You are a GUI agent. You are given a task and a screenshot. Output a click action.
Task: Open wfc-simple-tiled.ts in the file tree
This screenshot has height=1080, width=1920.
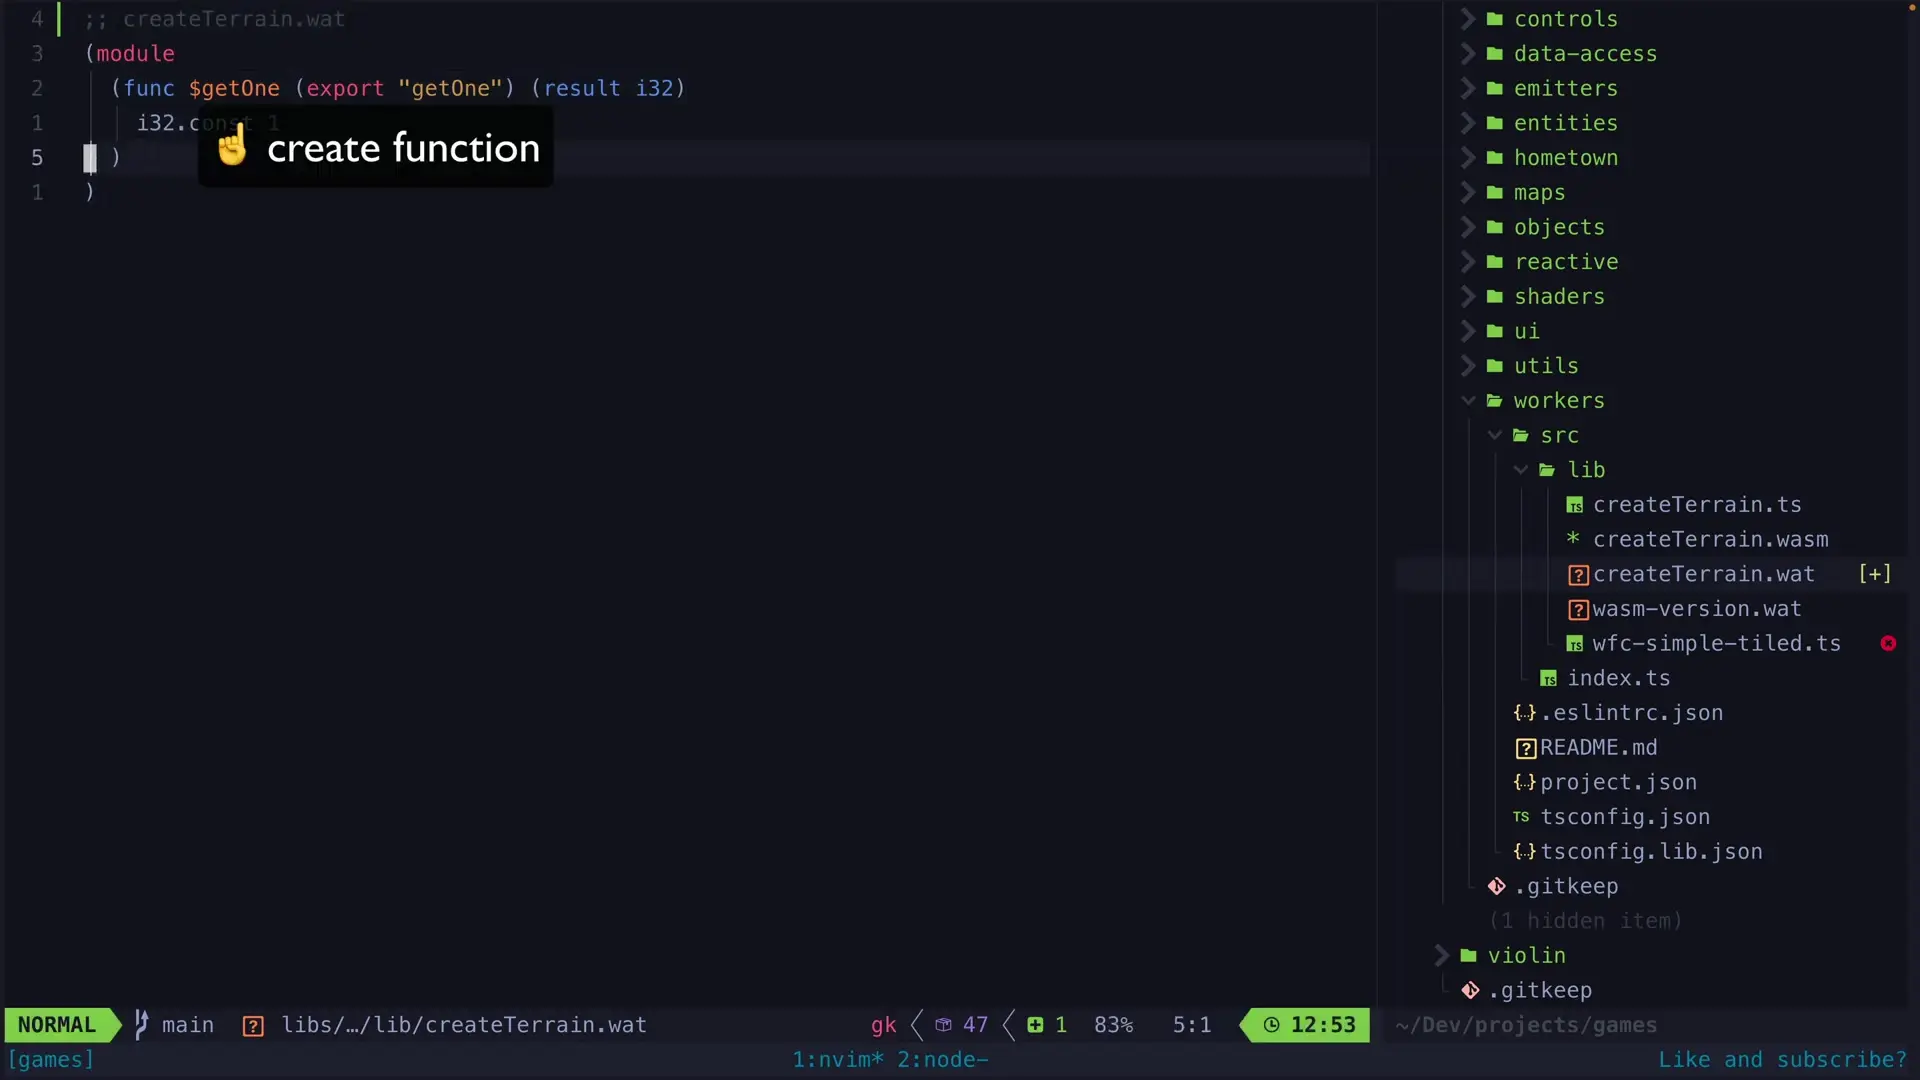[1716, 644]
